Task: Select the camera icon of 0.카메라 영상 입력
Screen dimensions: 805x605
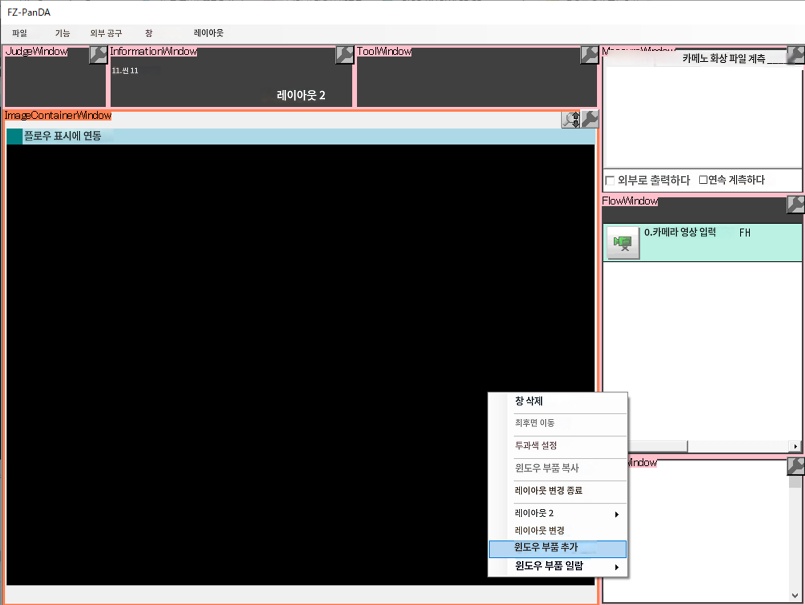Action: pyautogui.click(x=623, y=242)
